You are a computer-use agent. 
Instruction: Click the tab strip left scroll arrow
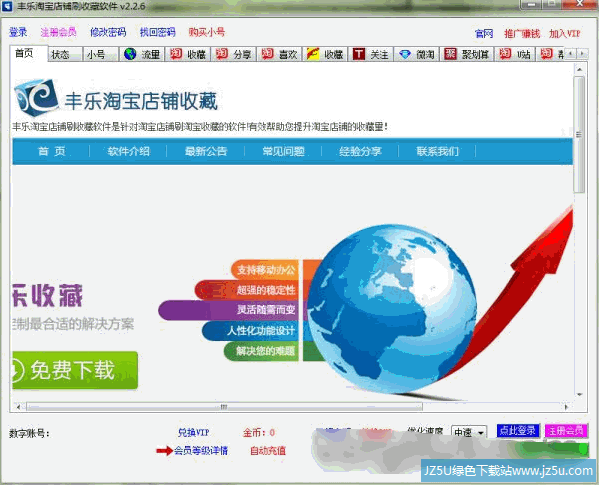[x=570, y=53]
